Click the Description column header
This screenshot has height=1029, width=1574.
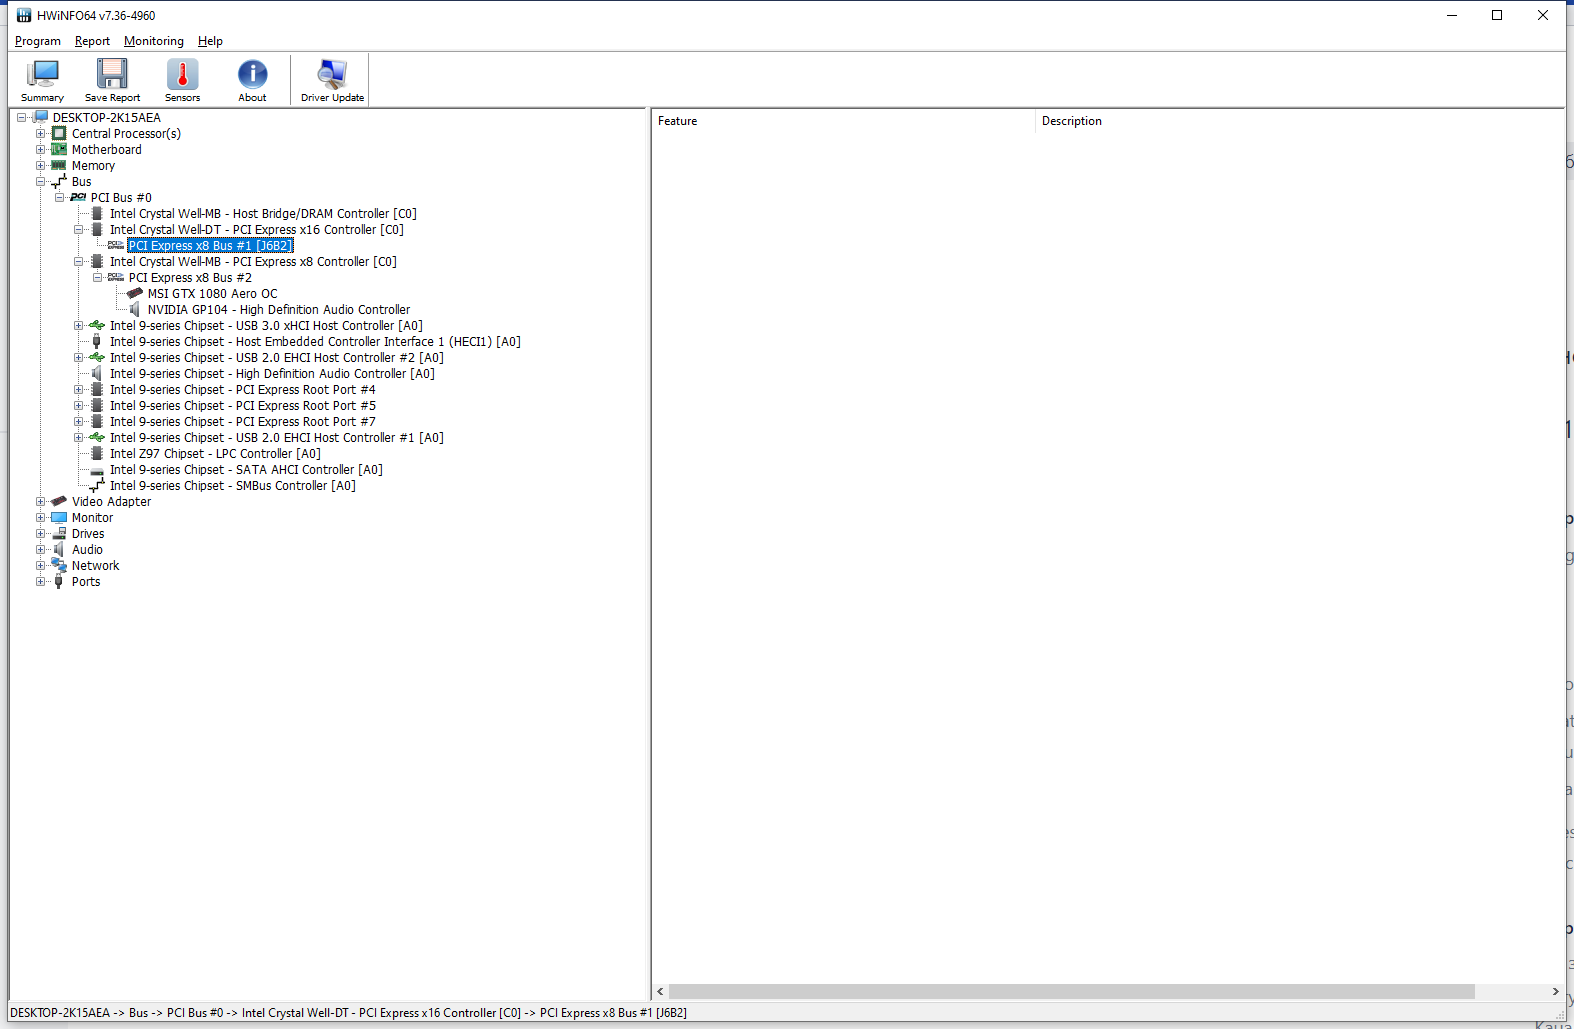pyautogui.click(x=1300, y=121)
